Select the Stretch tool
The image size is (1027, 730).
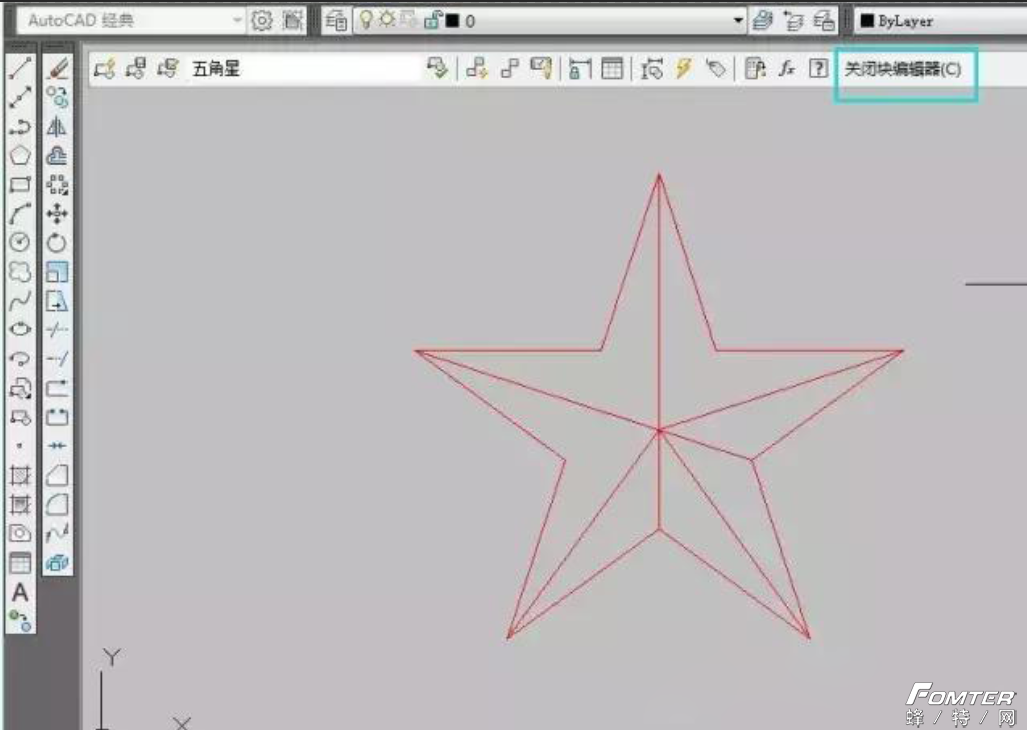pos(57,301)
